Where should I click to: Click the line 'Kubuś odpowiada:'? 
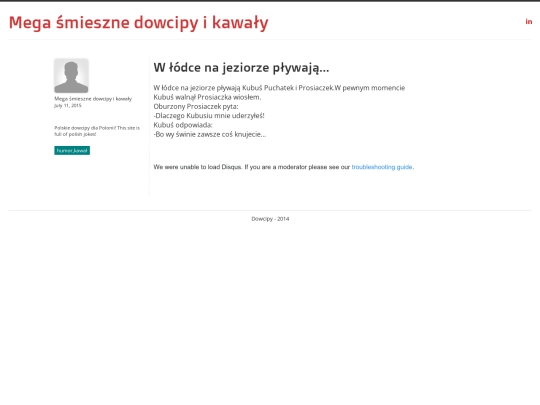pos(183,125)
